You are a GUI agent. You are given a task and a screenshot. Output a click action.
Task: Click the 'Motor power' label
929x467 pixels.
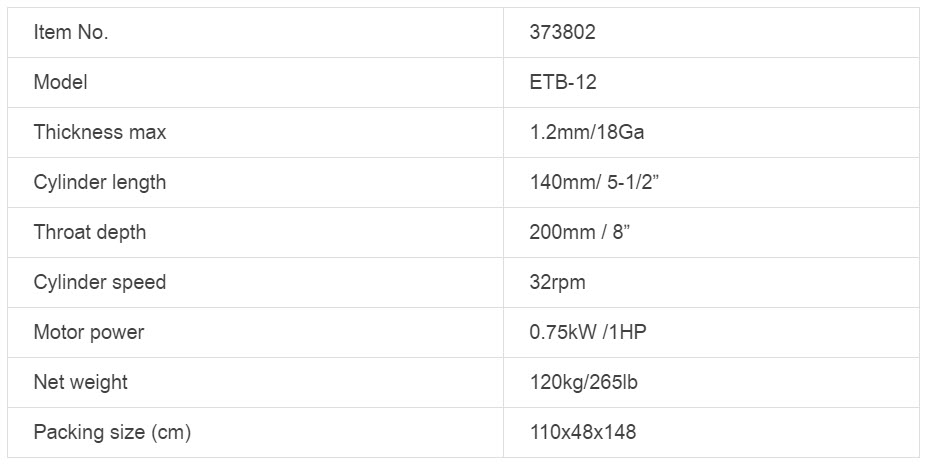(x=89, y=332)
